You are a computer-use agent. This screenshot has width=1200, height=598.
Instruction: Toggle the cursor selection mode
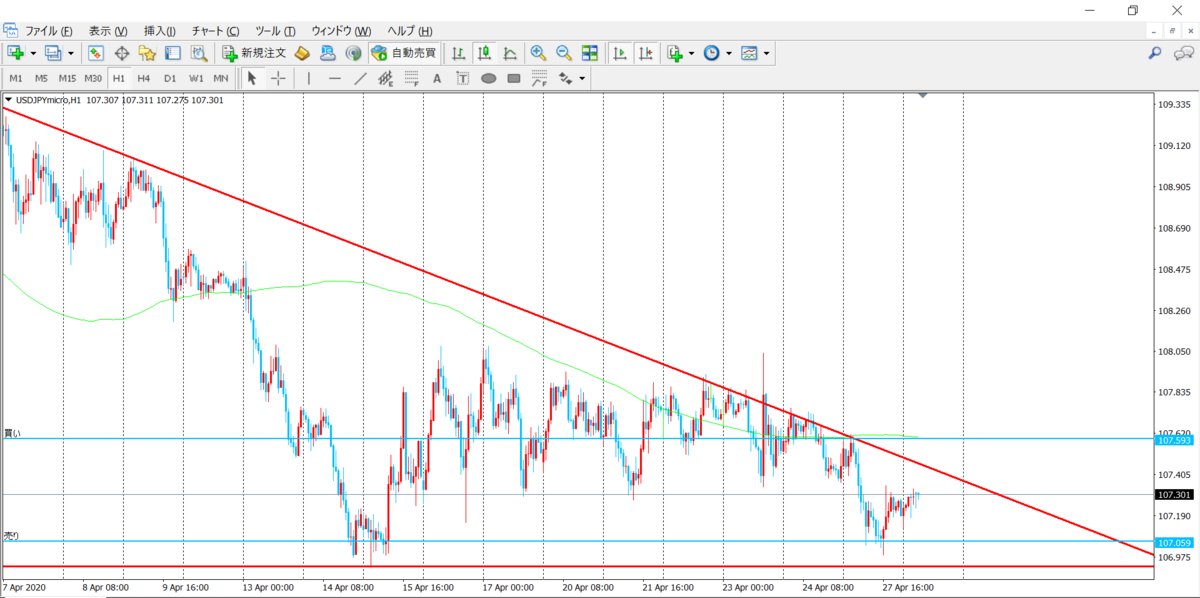tap(252, 78)
